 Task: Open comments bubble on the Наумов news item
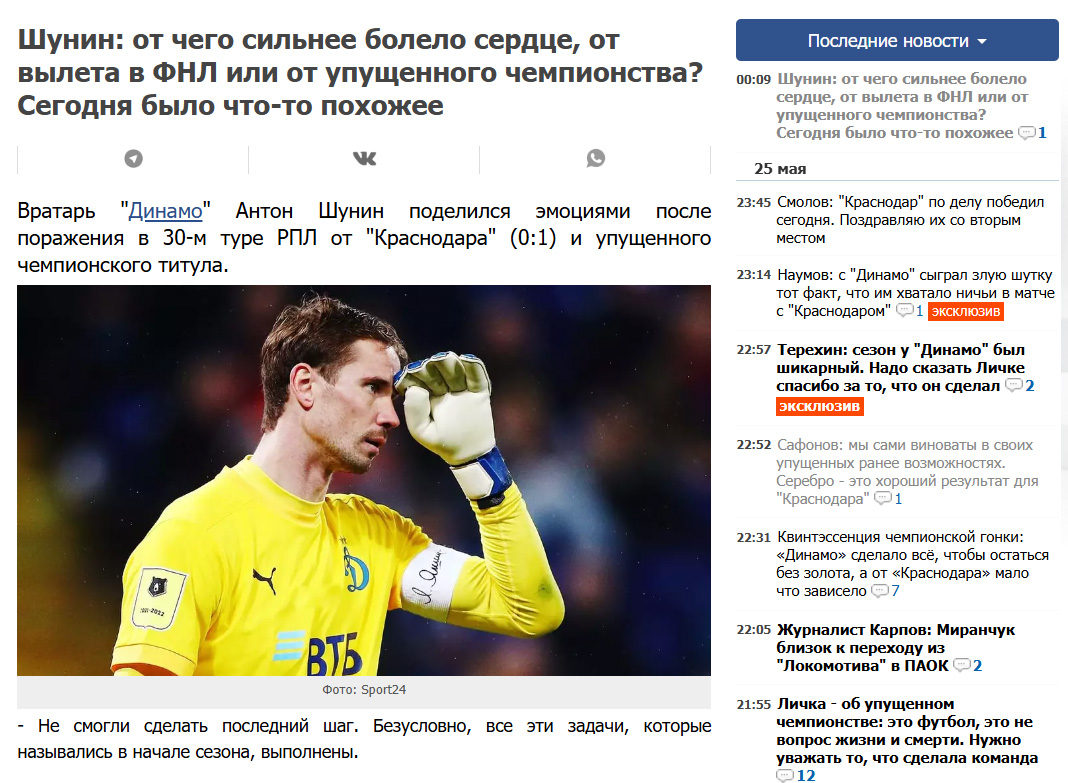(910, 311)
